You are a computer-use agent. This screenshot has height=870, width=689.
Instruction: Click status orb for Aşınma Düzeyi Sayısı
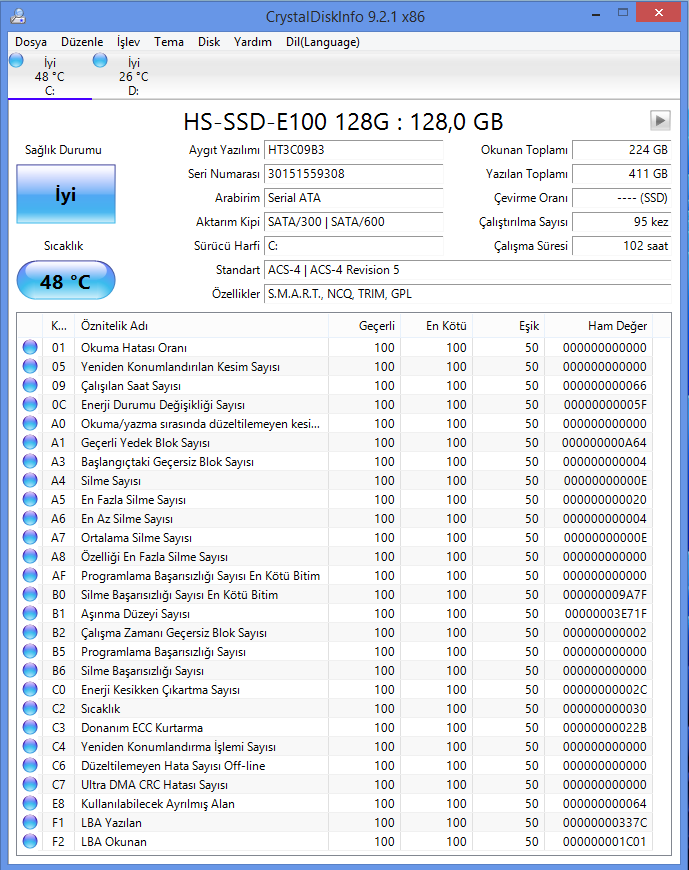(30, 613)
